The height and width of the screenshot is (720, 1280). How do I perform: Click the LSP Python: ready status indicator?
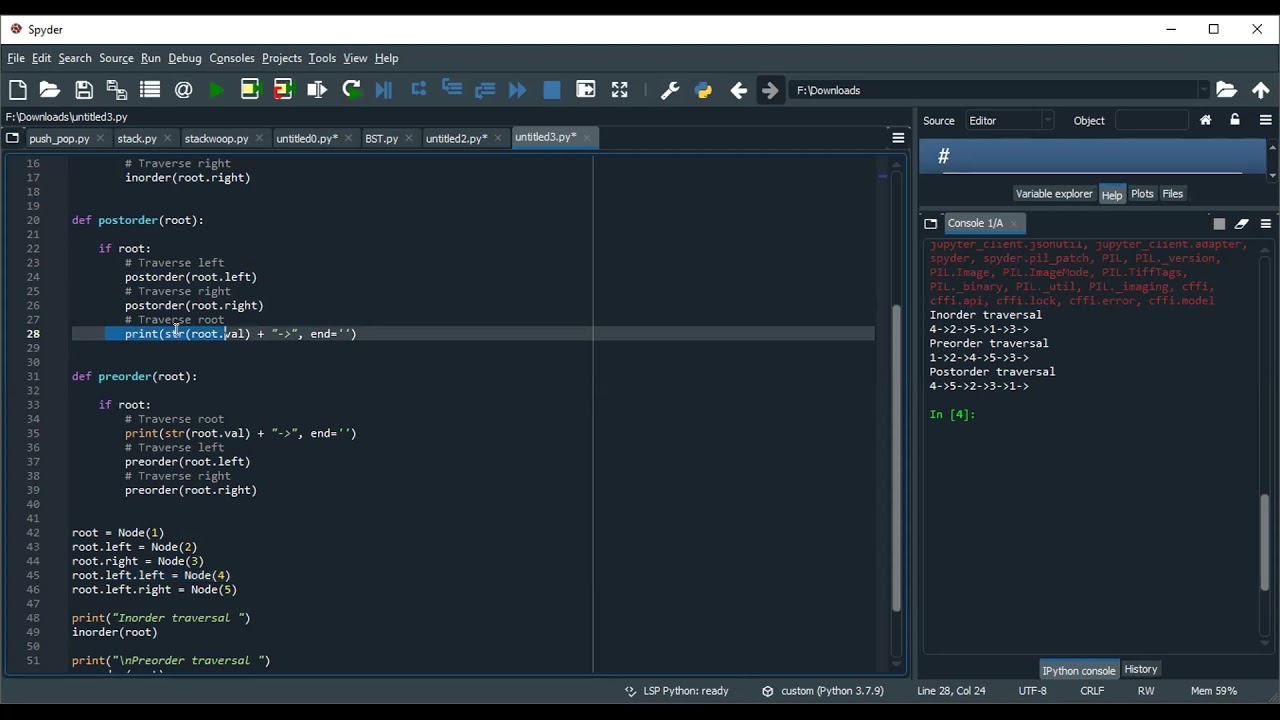click(677, 691)
